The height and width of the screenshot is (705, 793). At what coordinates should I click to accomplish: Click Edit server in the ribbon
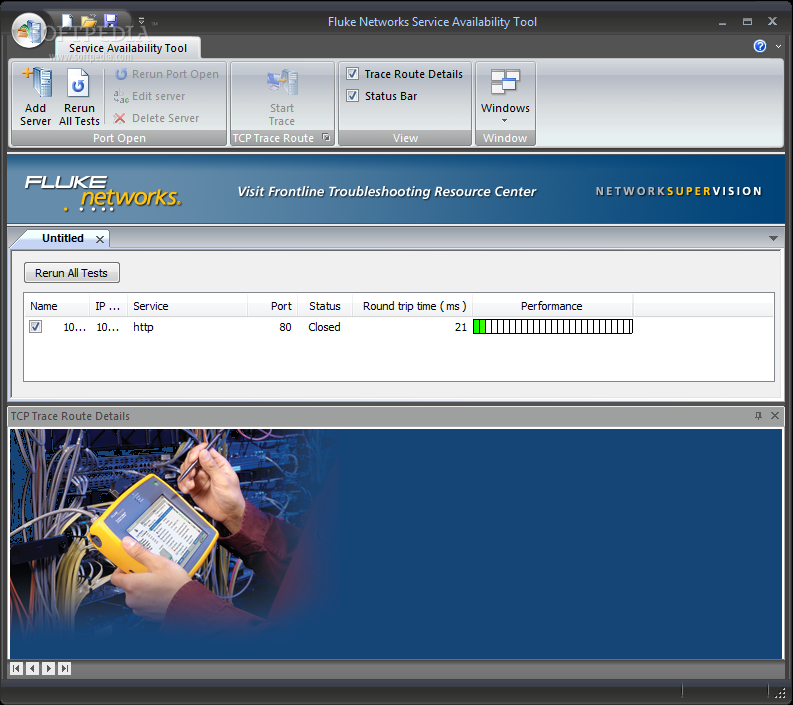(x=150, y=96)
